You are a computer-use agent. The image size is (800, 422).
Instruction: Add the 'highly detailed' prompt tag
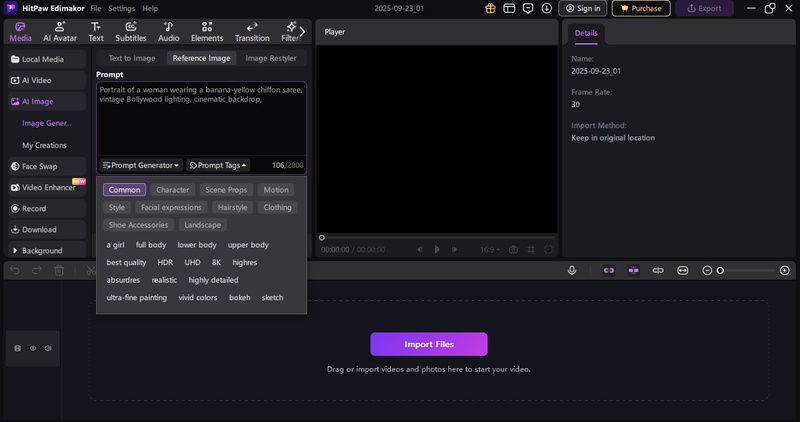[x=213, y=280]
